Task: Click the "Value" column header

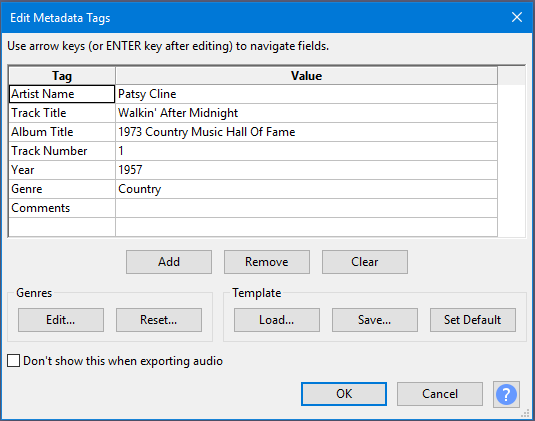Action: [306, 76]
